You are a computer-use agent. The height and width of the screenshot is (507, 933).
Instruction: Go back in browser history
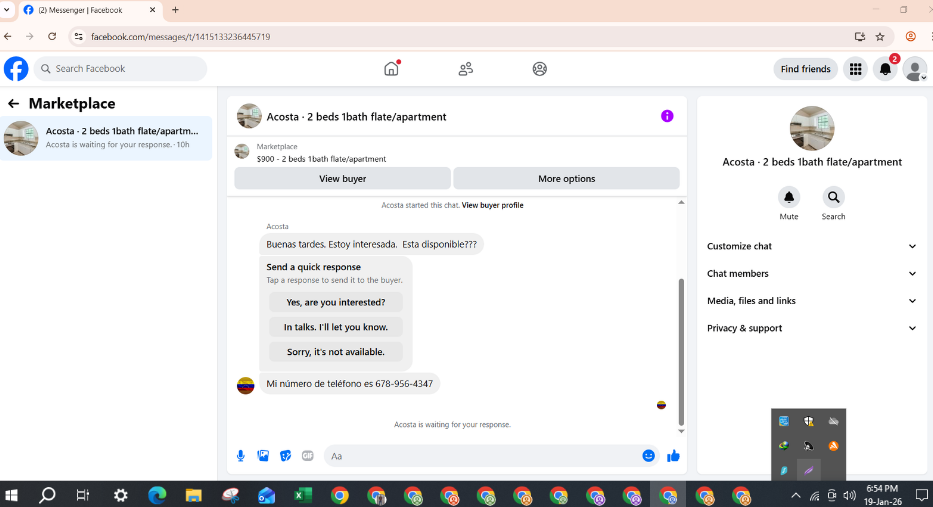pyautogui.click(x=8, y=37)
